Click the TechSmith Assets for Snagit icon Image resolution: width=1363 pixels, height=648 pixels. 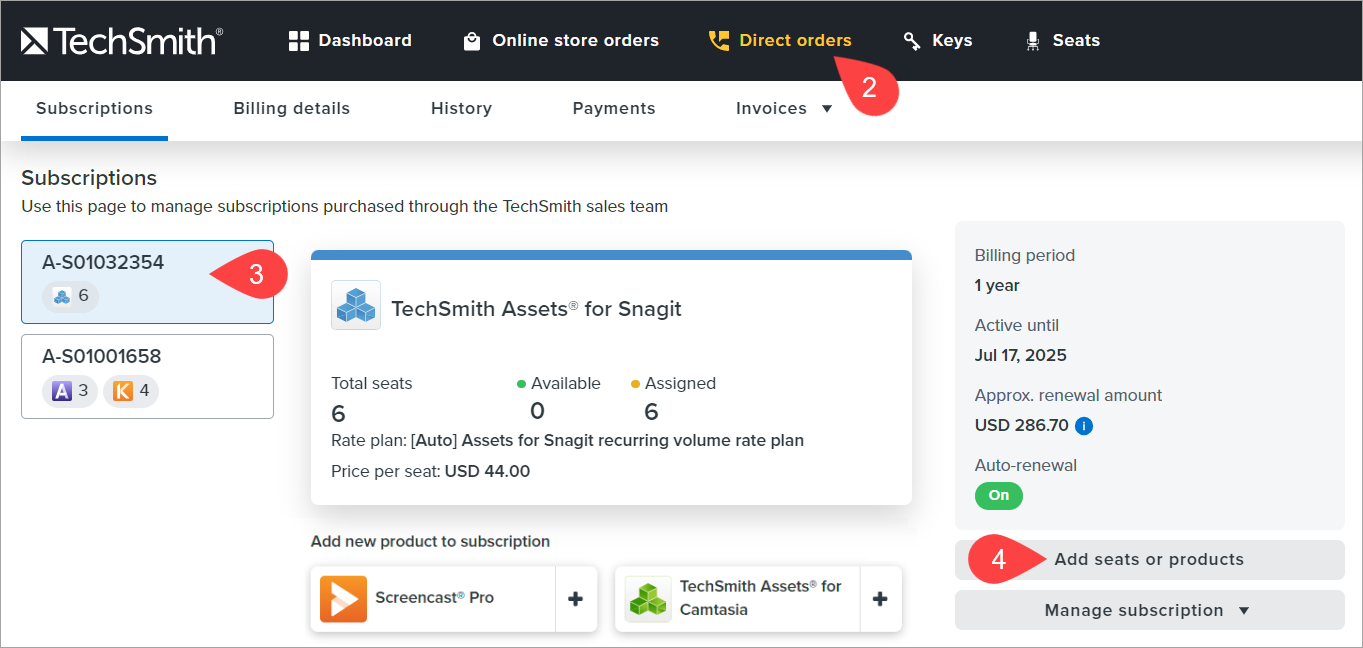[x=356, y=305]
